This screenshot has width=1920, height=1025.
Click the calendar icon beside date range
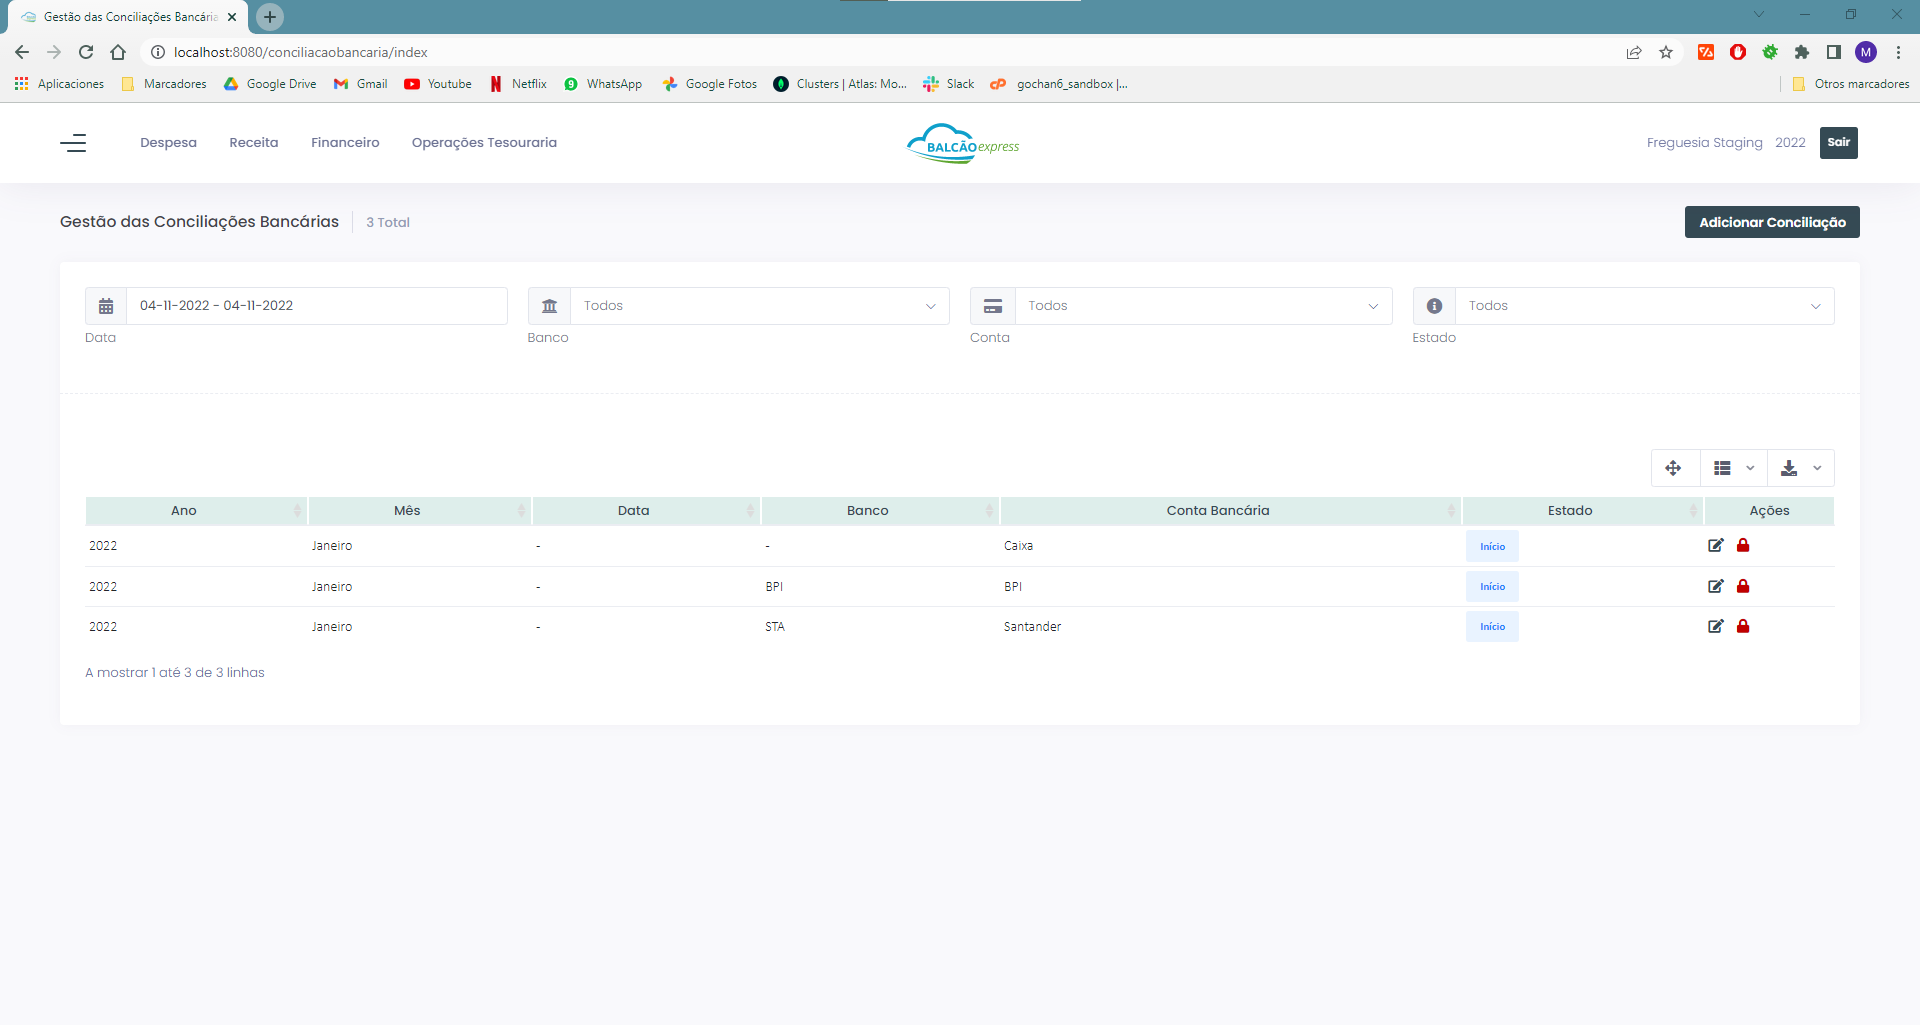click(x=106, y=306)
